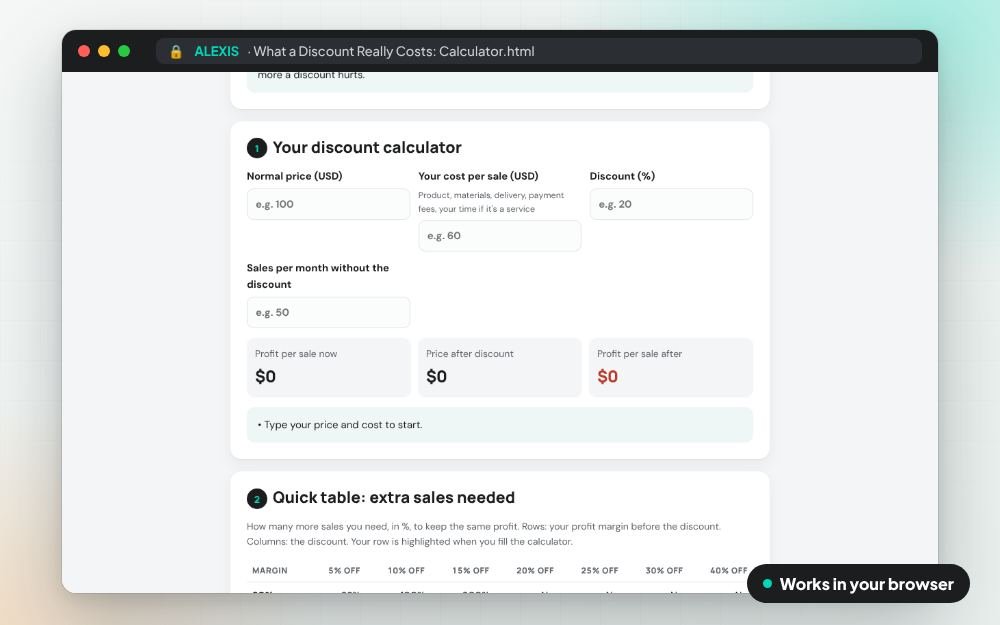Screen dimensions: 1000x625
Task: Click the Profit per sale after card
Action: click(x=671, y=367)
